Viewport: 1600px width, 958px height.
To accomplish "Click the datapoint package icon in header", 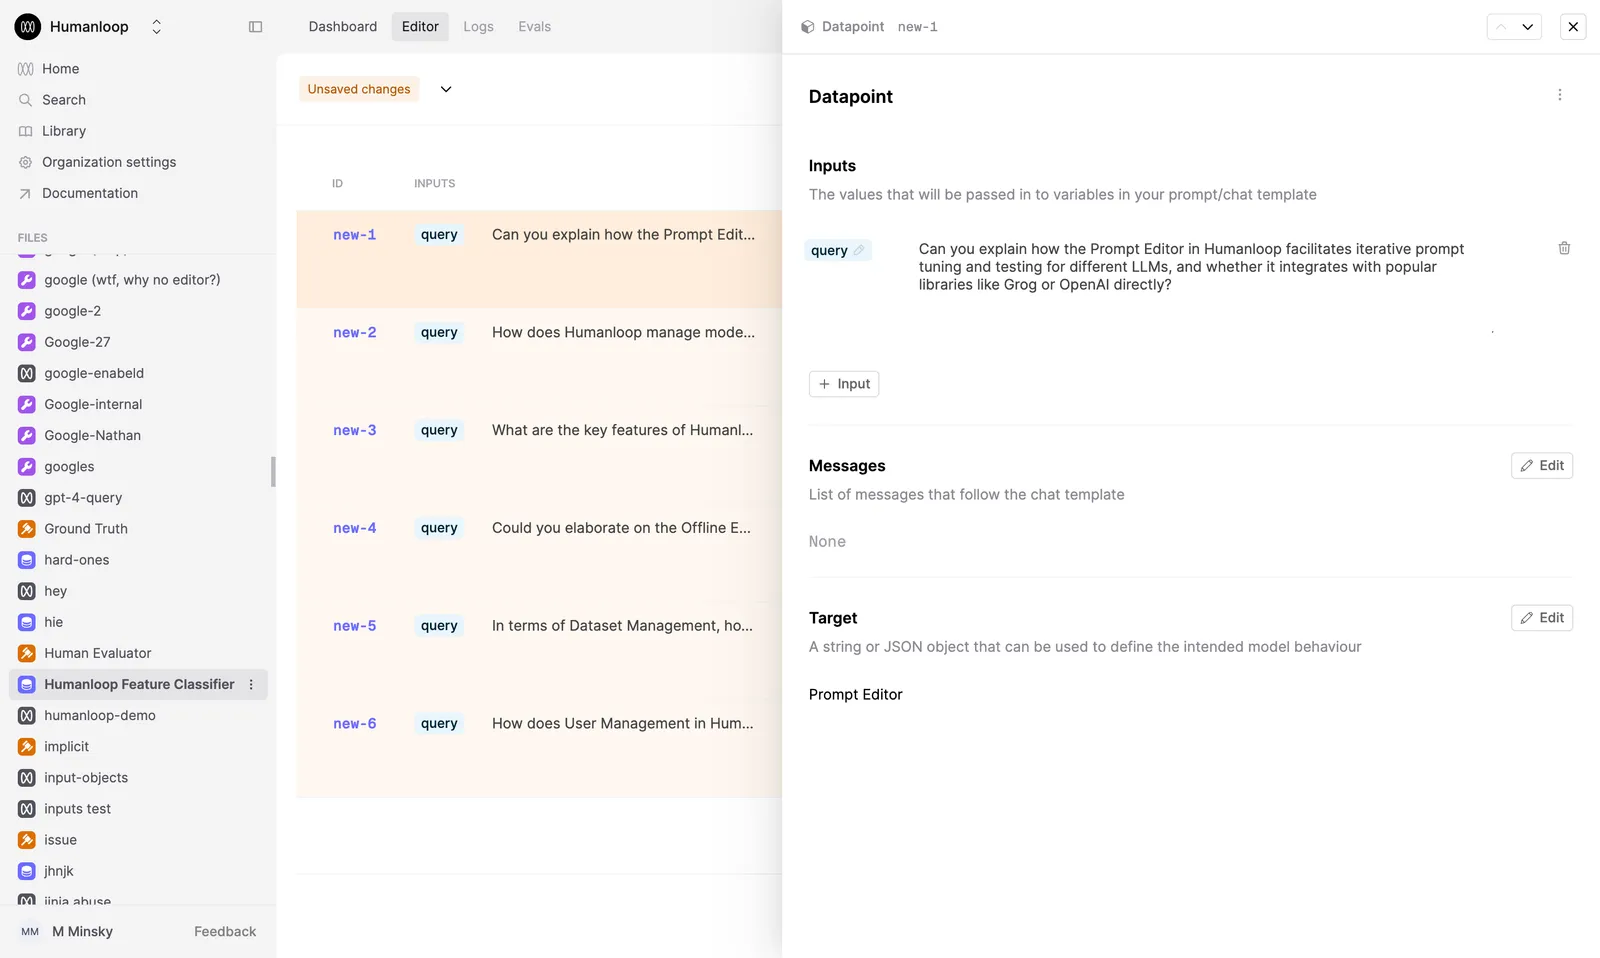I will pos(807,27).
